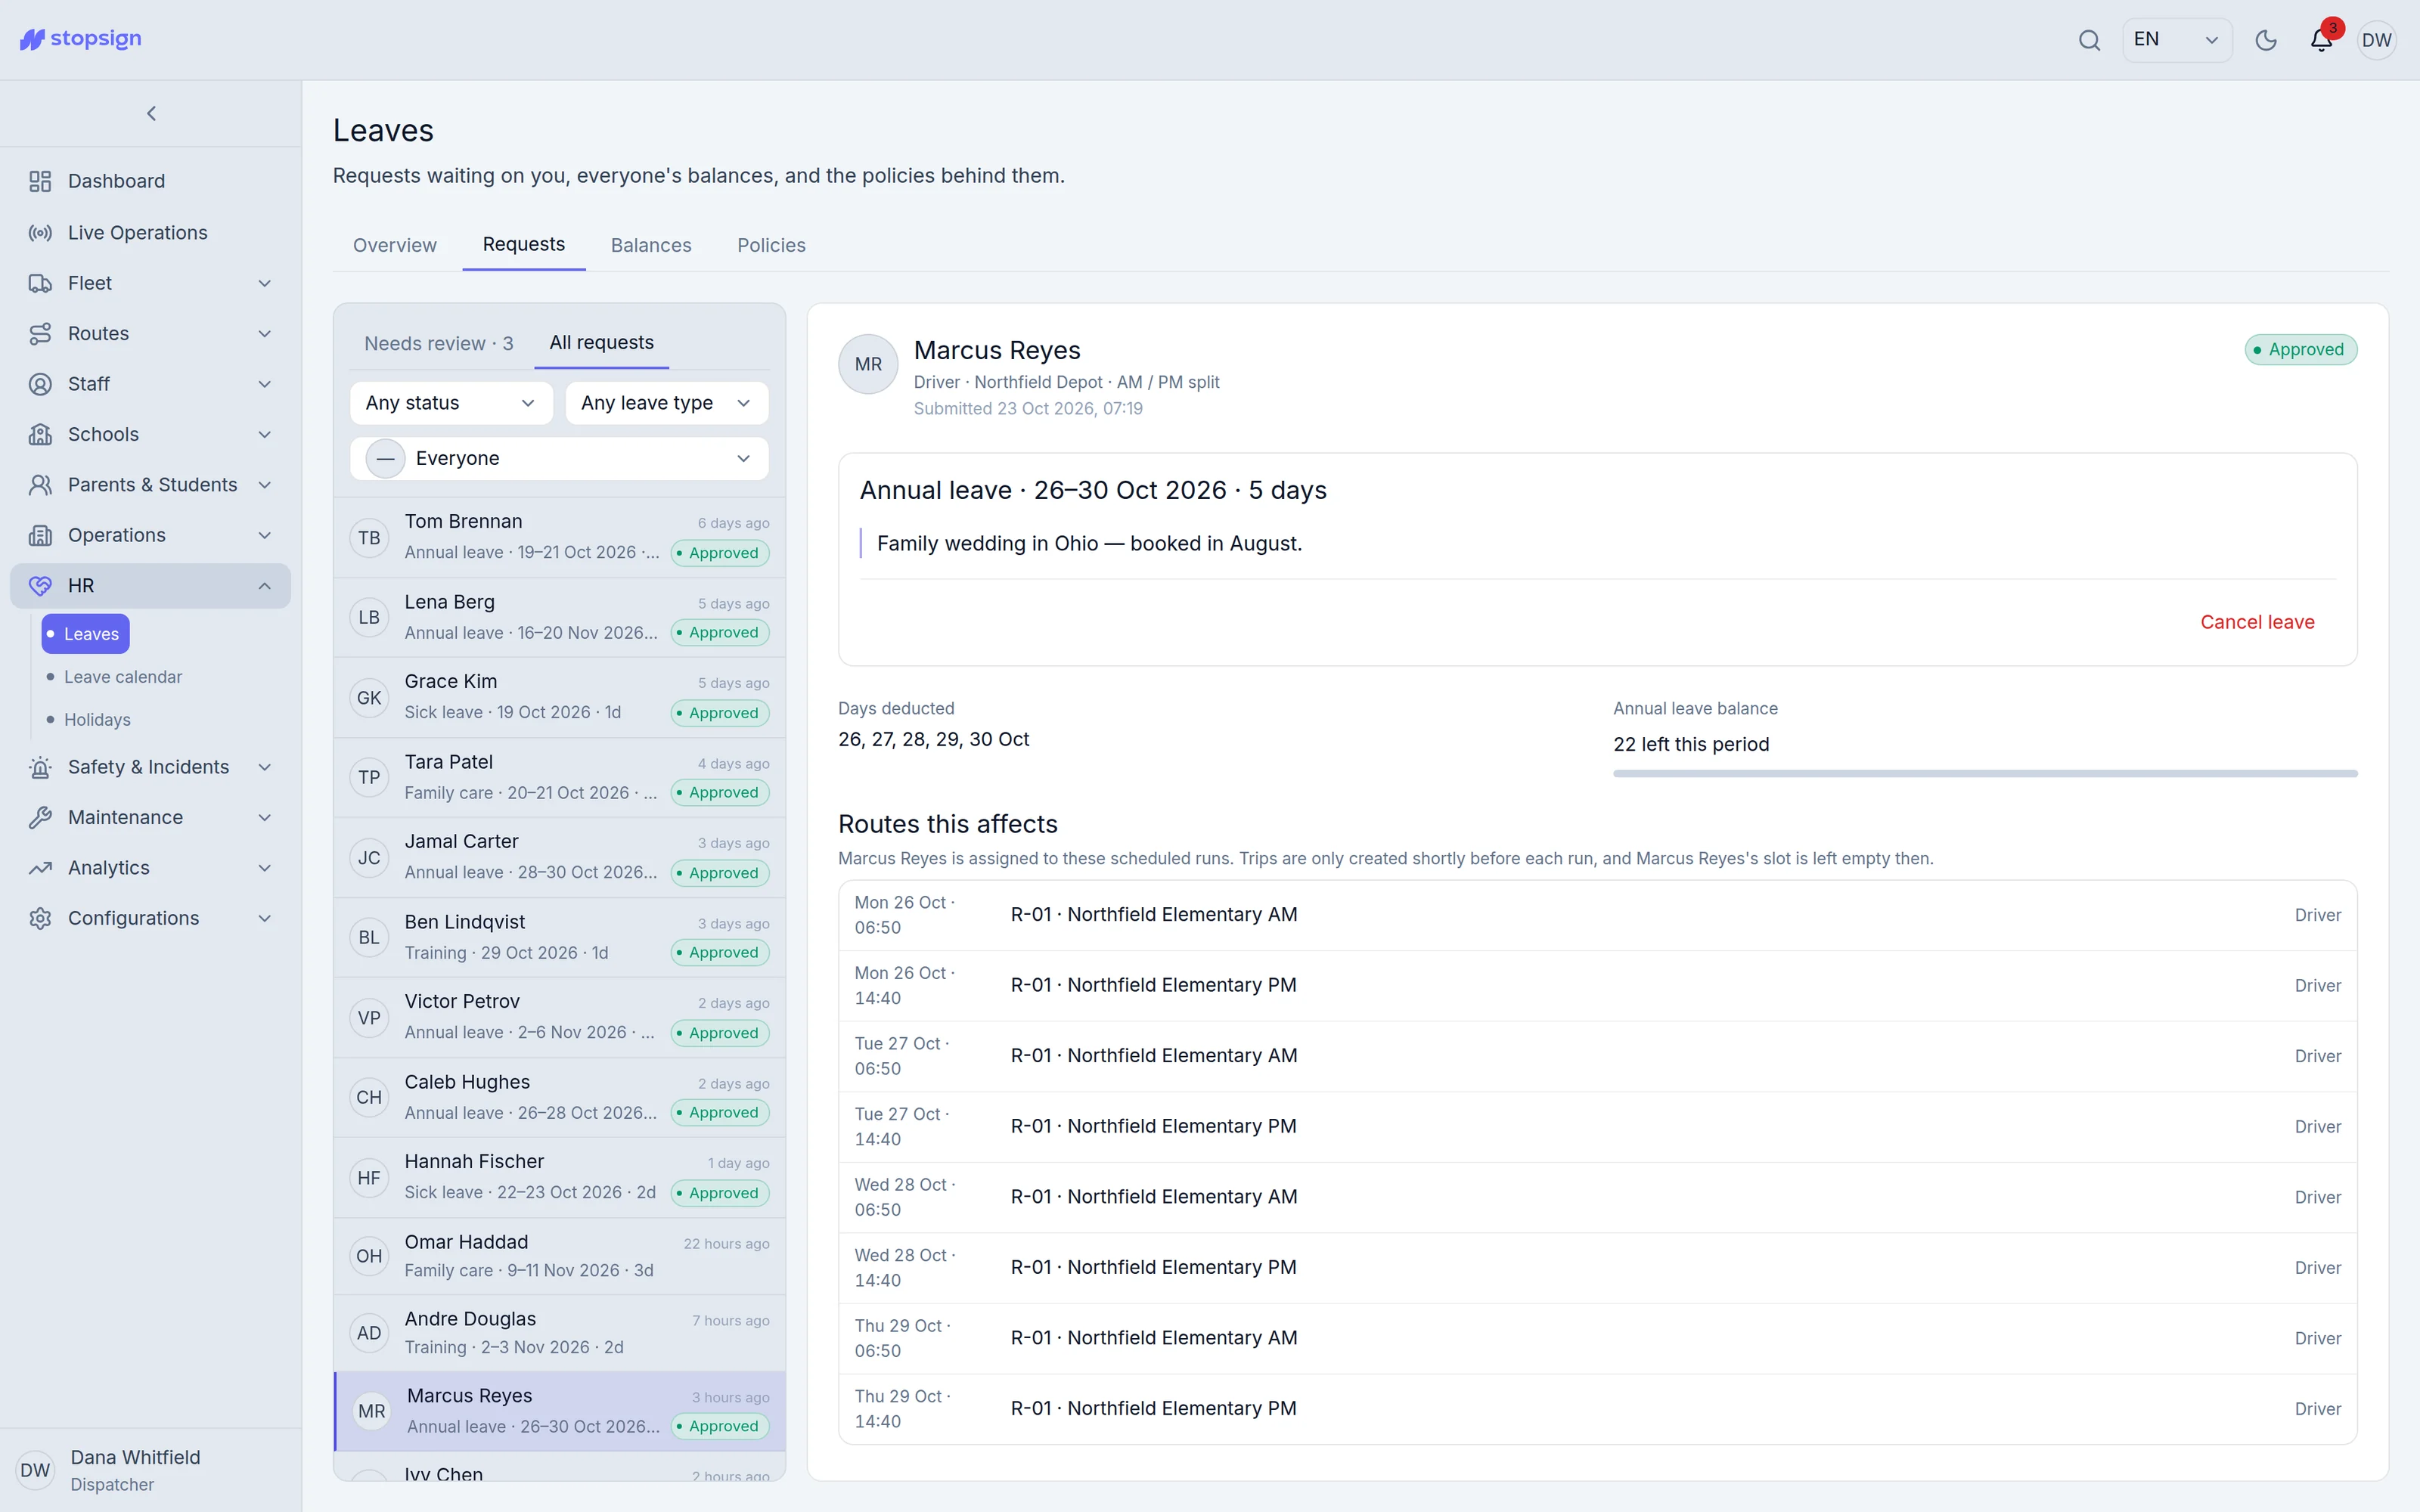Collapse the sidebar with the back chevron
Screen dimensions: 2420x1512
click(151, 113)
